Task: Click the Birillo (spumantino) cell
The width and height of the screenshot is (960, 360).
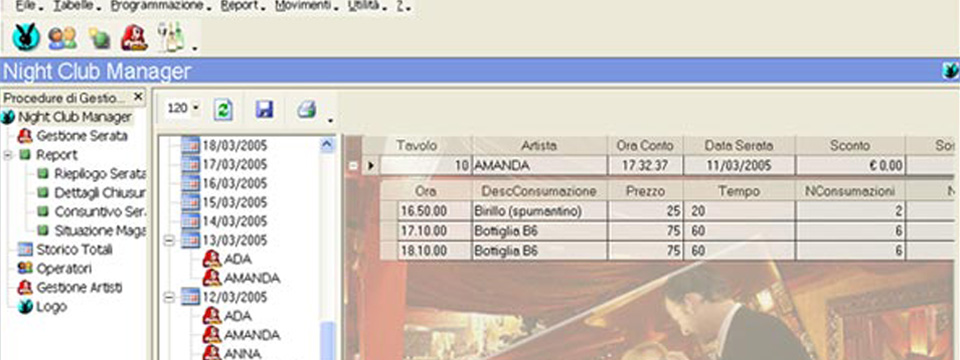Action: [x=539, y=211]
